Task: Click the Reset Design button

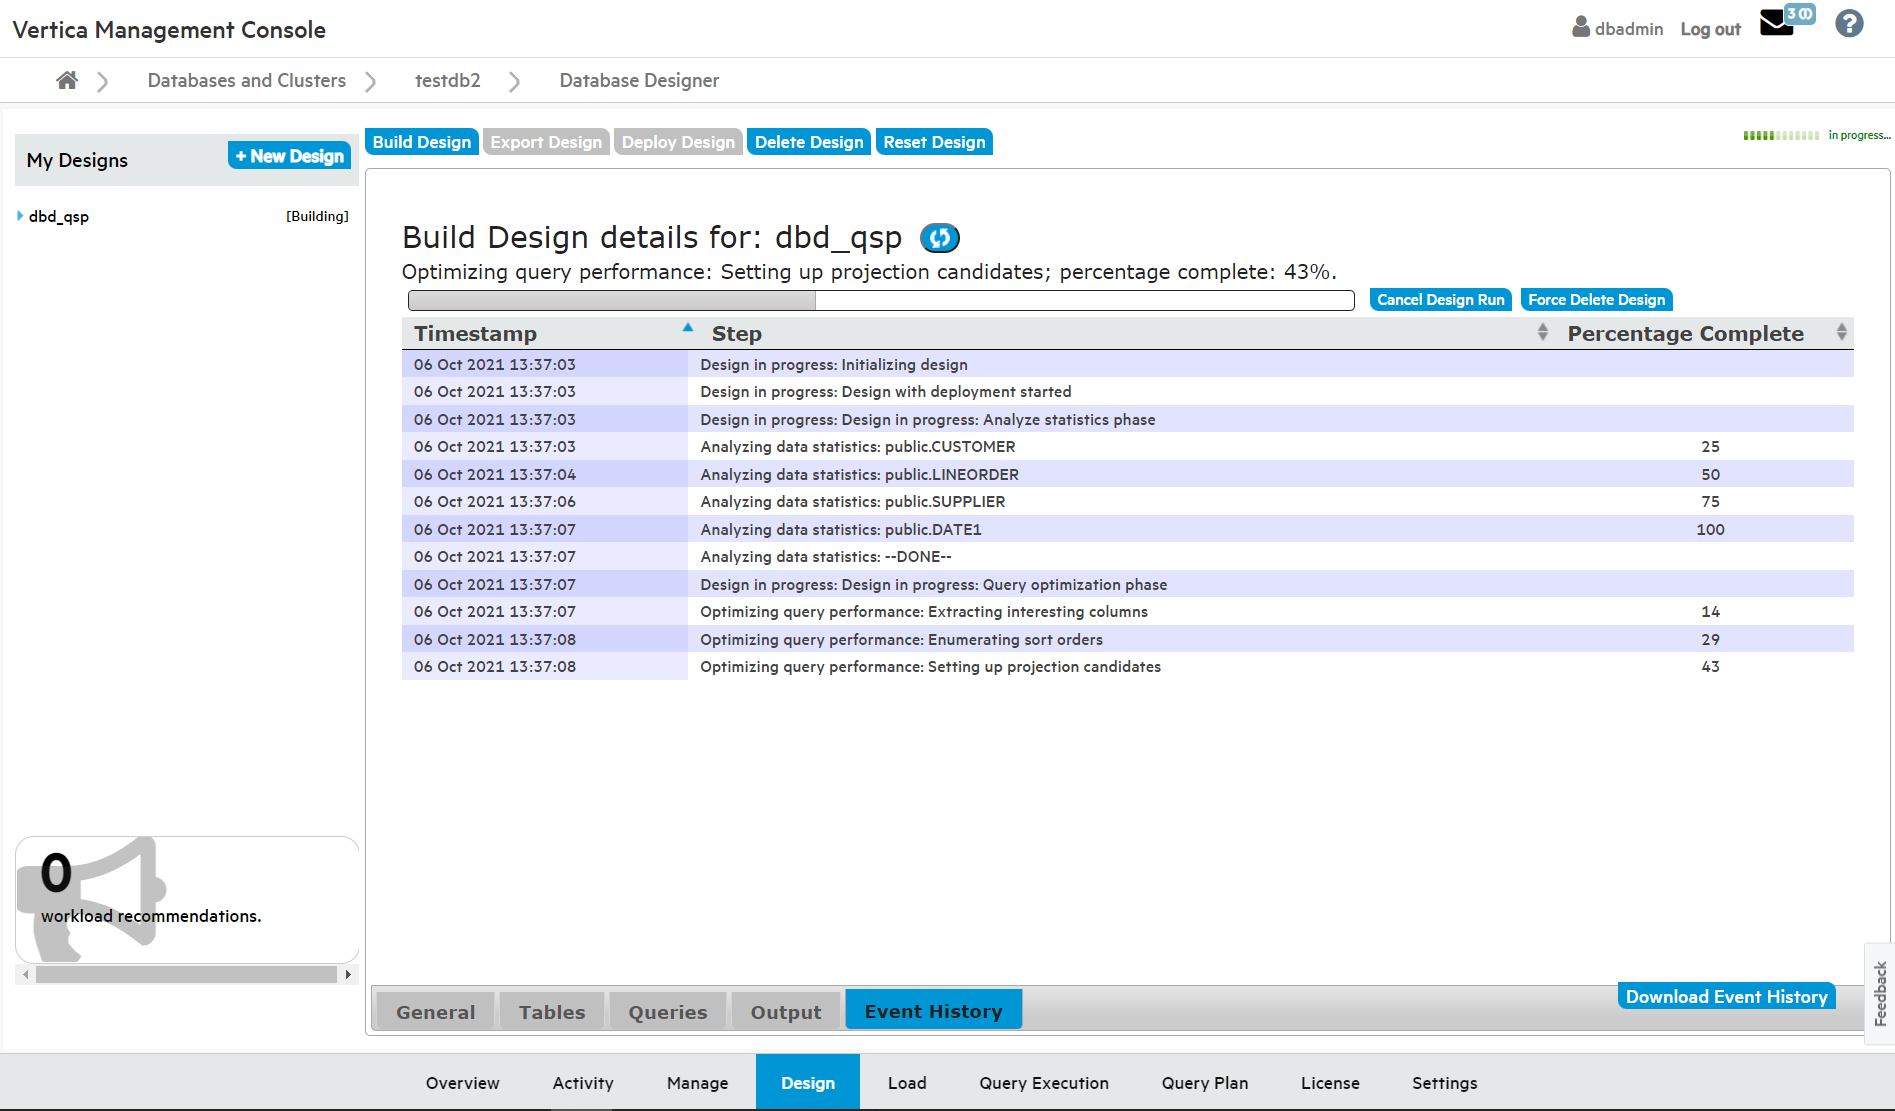Action: [x=934, y=142]
